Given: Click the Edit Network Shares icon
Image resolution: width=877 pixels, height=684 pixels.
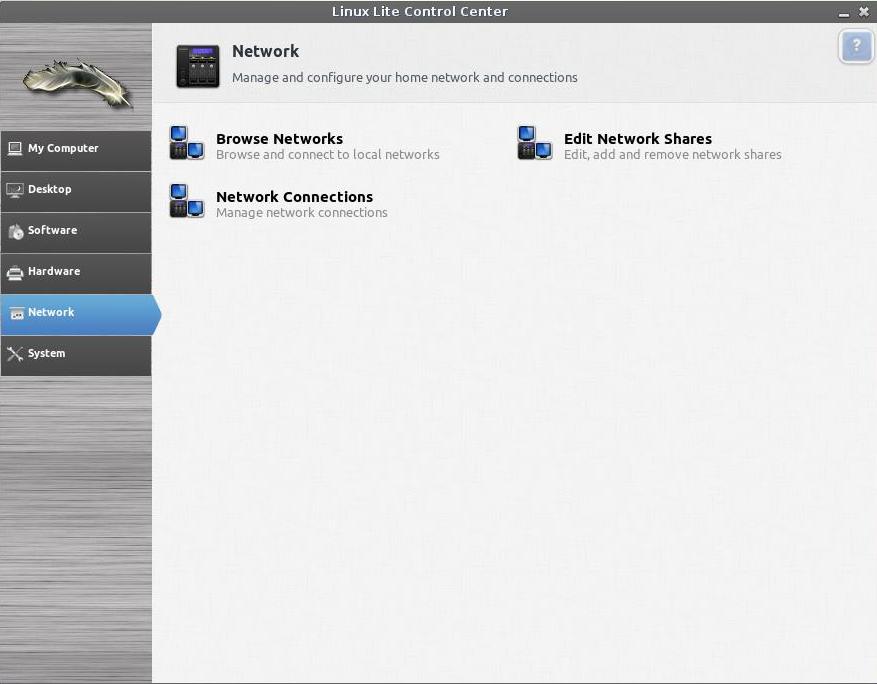Looking at the screenshot, I should 535,143.
